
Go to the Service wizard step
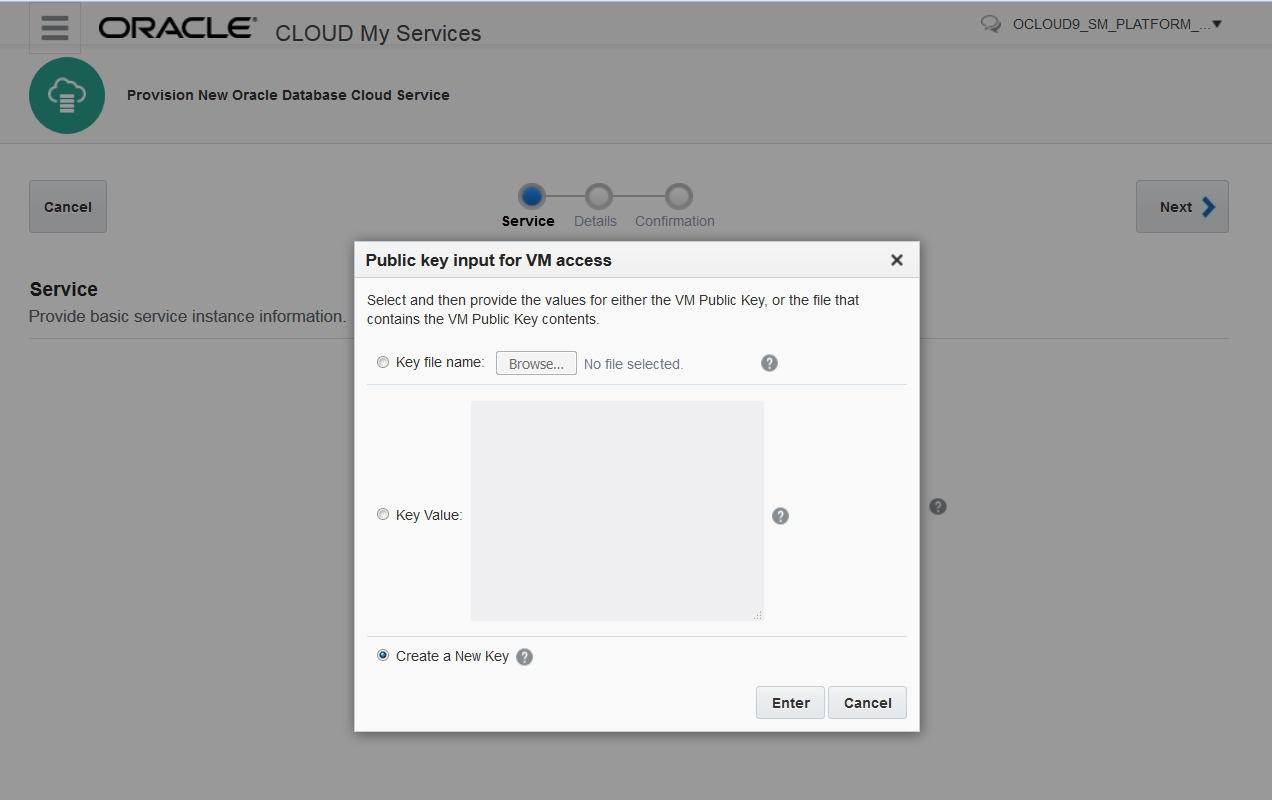pyautogui.click(x=532, y=196)
